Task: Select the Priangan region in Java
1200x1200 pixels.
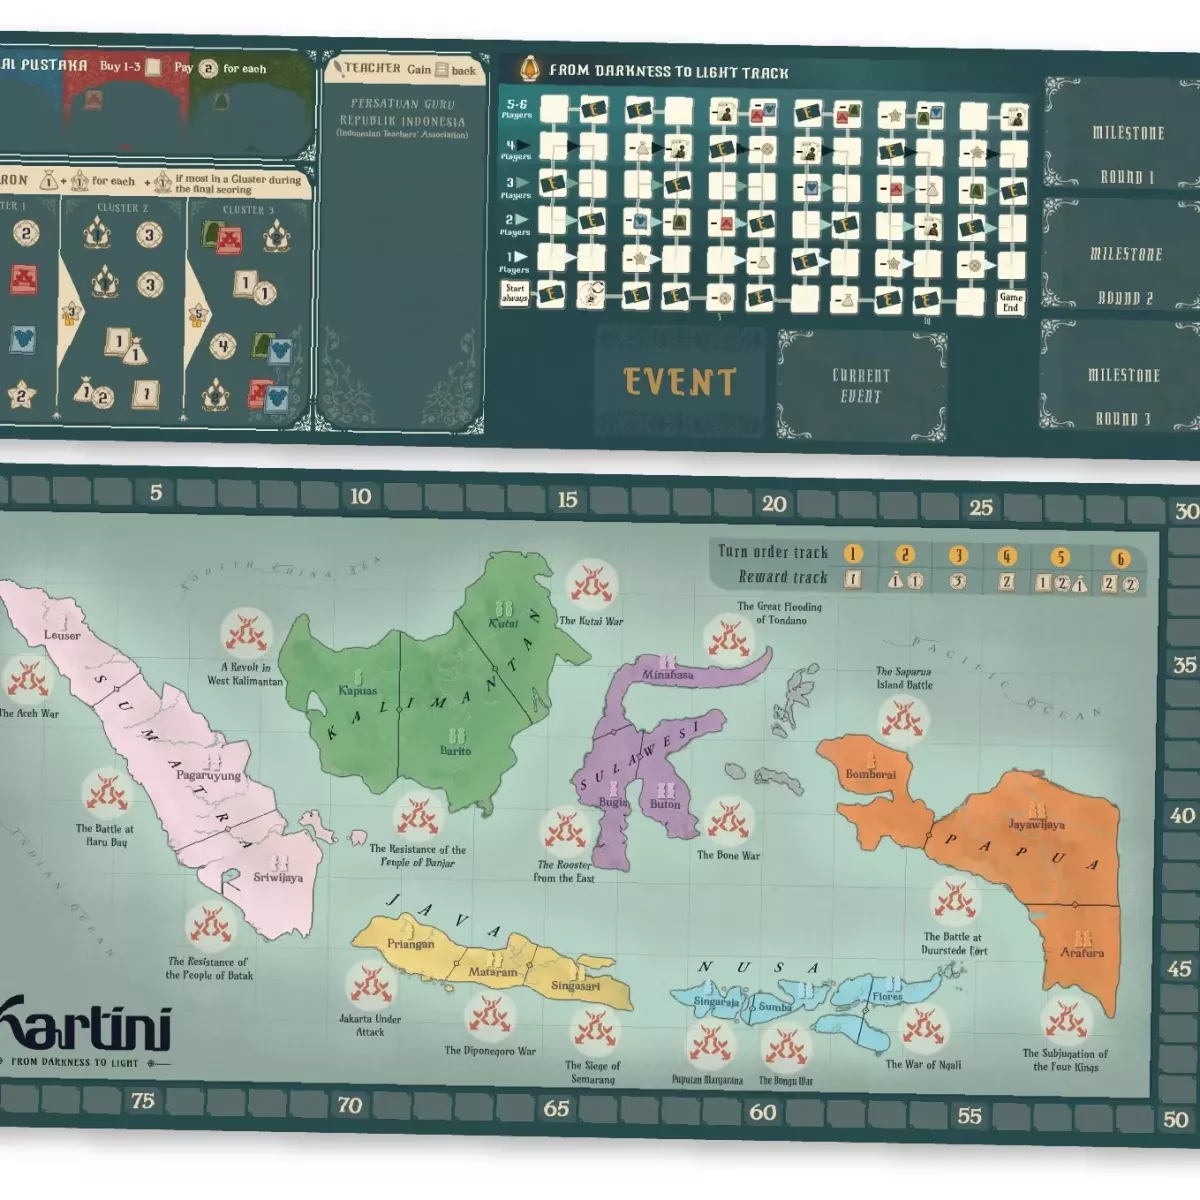Action: click(x=411, y=944)
